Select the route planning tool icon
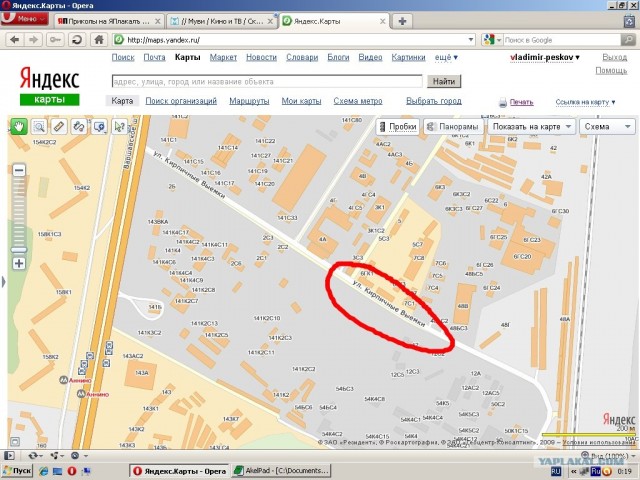 (x=79, y=127)
